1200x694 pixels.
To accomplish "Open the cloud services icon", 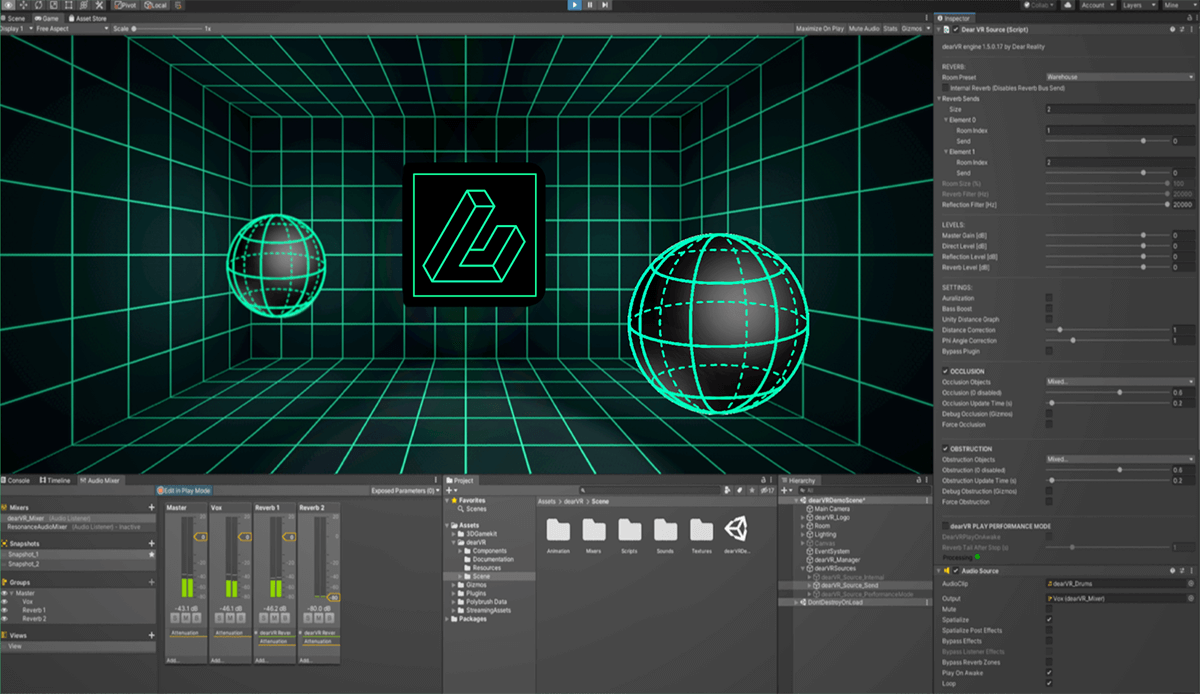I will (1069, 5).
